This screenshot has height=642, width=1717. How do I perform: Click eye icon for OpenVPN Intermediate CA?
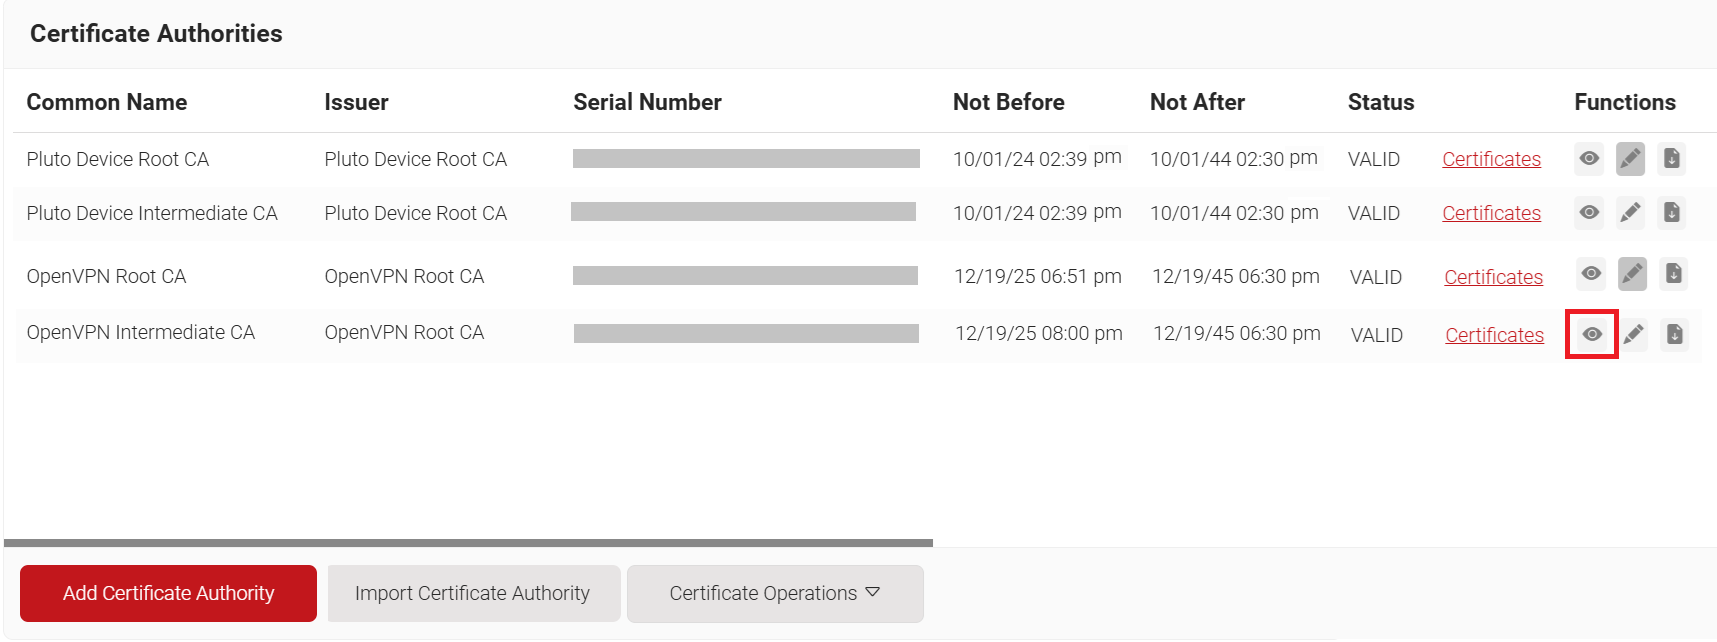[1592, 334]
